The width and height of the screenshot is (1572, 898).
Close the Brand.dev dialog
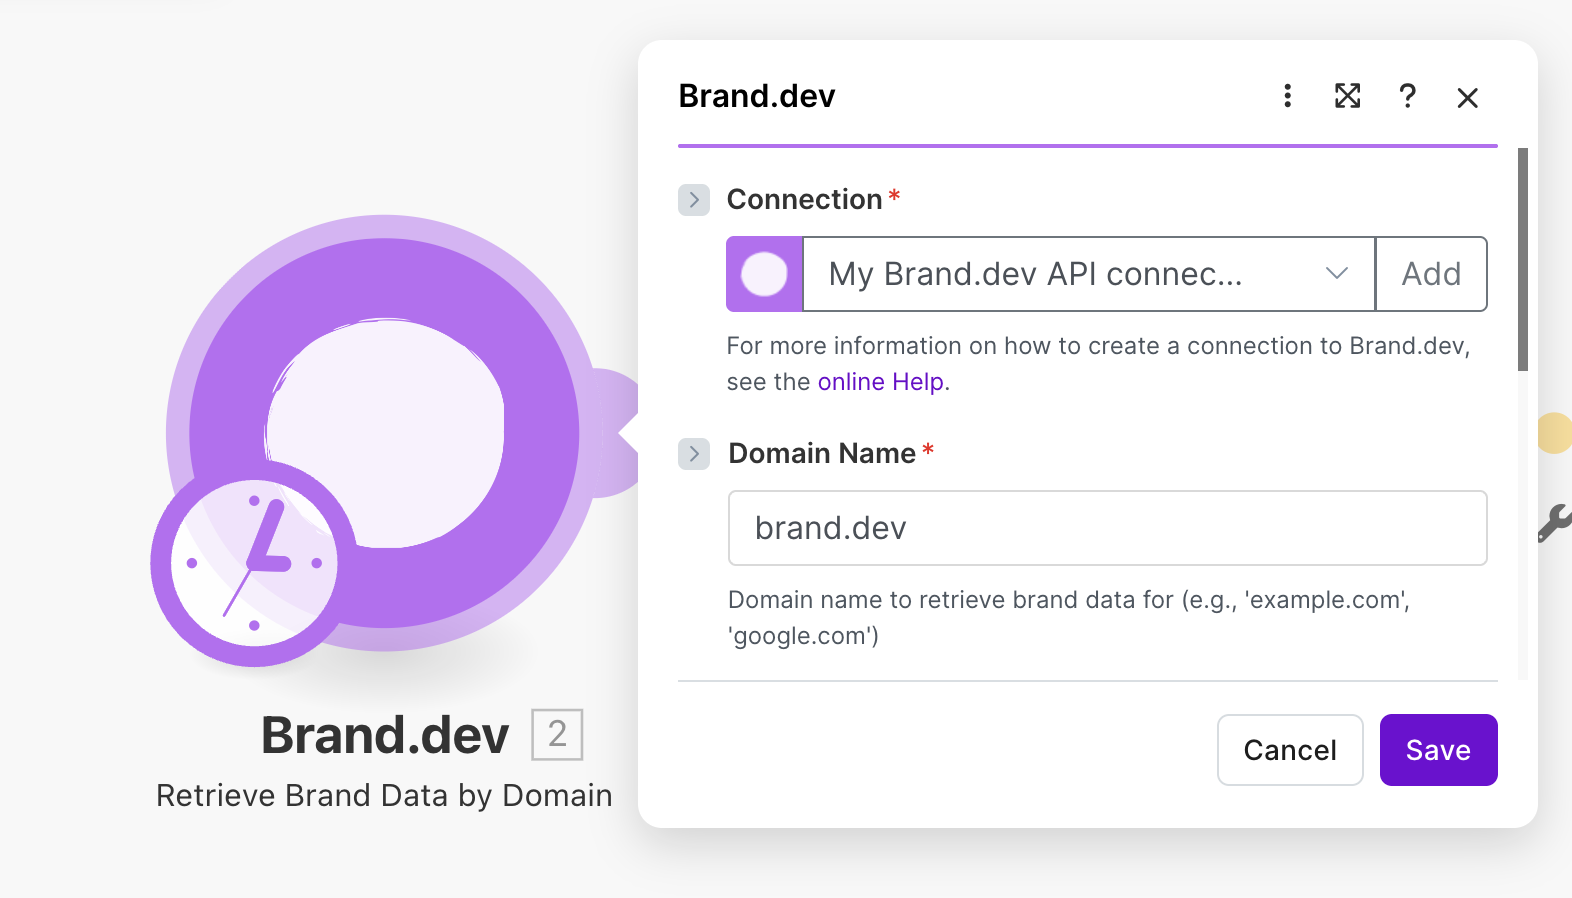(1467, 97)
